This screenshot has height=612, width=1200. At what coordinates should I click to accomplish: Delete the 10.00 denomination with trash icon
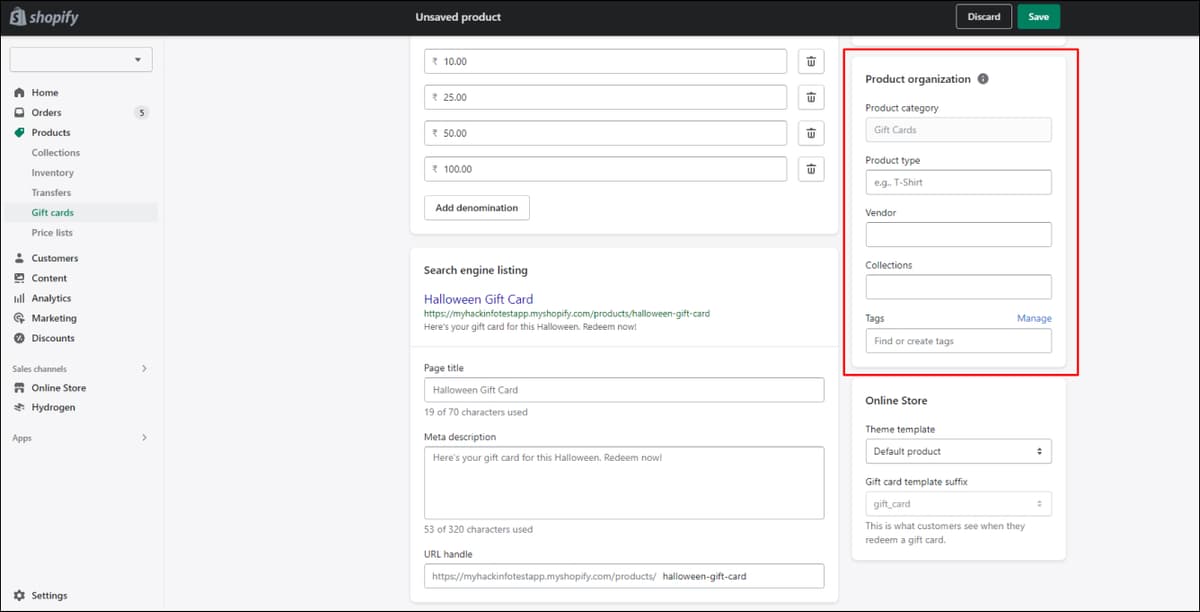[810, 61]
